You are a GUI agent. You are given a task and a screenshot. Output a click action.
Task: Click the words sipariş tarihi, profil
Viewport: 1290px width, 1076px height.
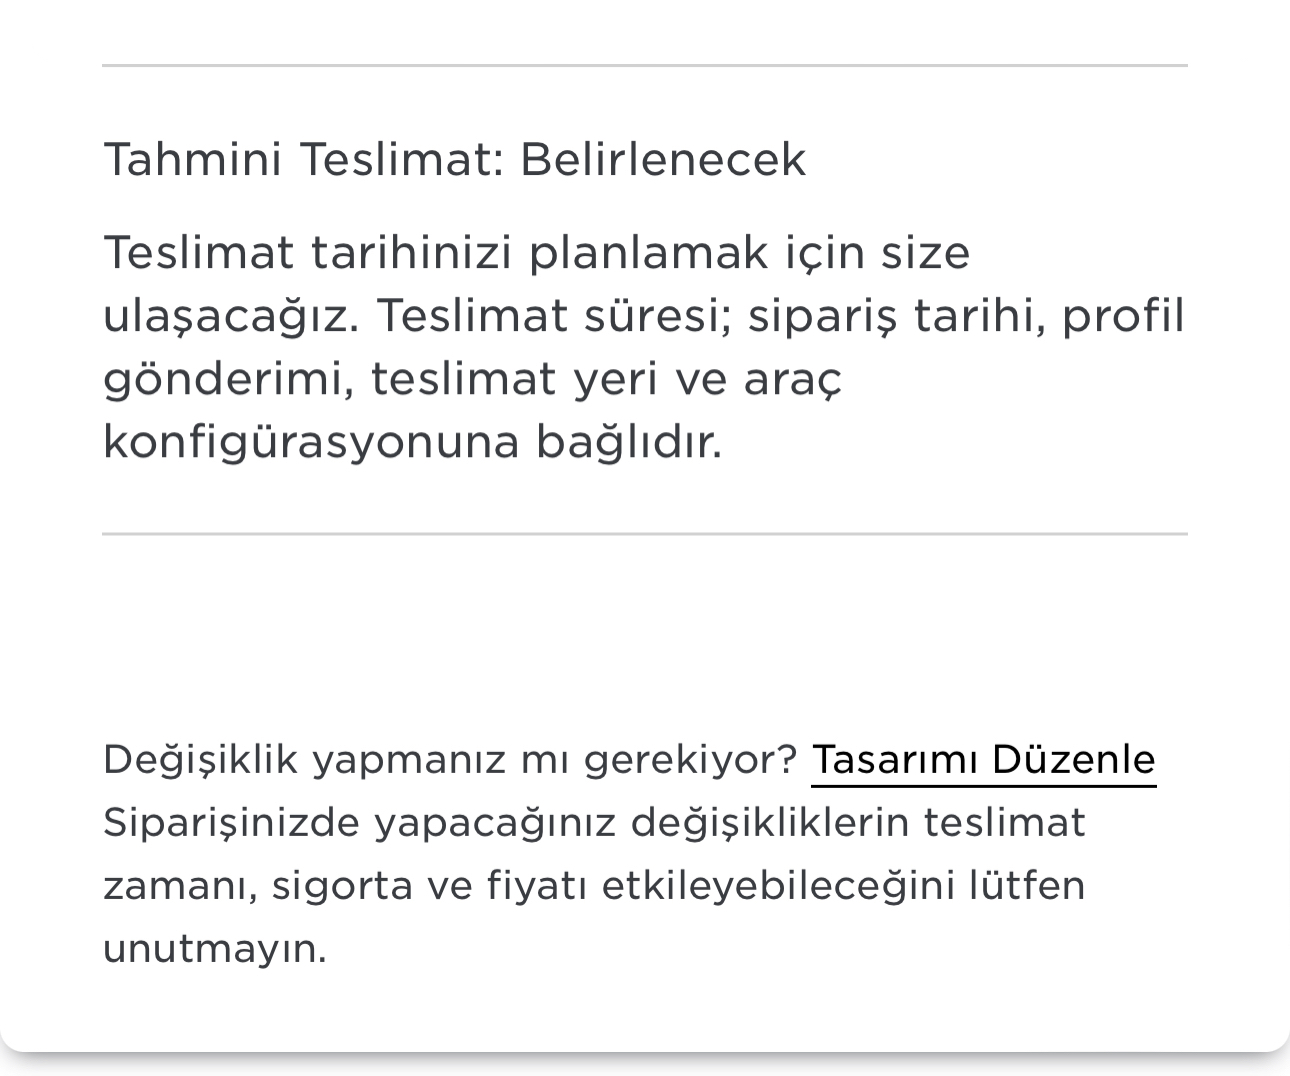pos(966,316)
